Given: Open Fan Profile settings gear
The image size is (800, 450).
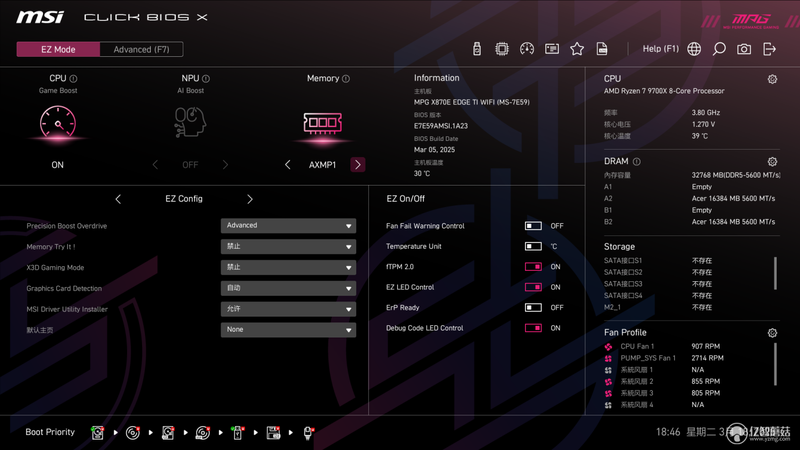Looking at the screenshot, I should pyautogui.click(x=772, y=333).
